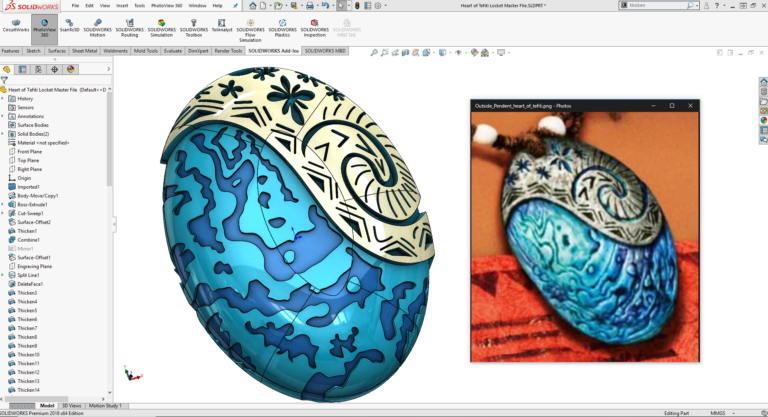Open the Insert menu
Screen dimensions: 768x417
tap(120, 5)
